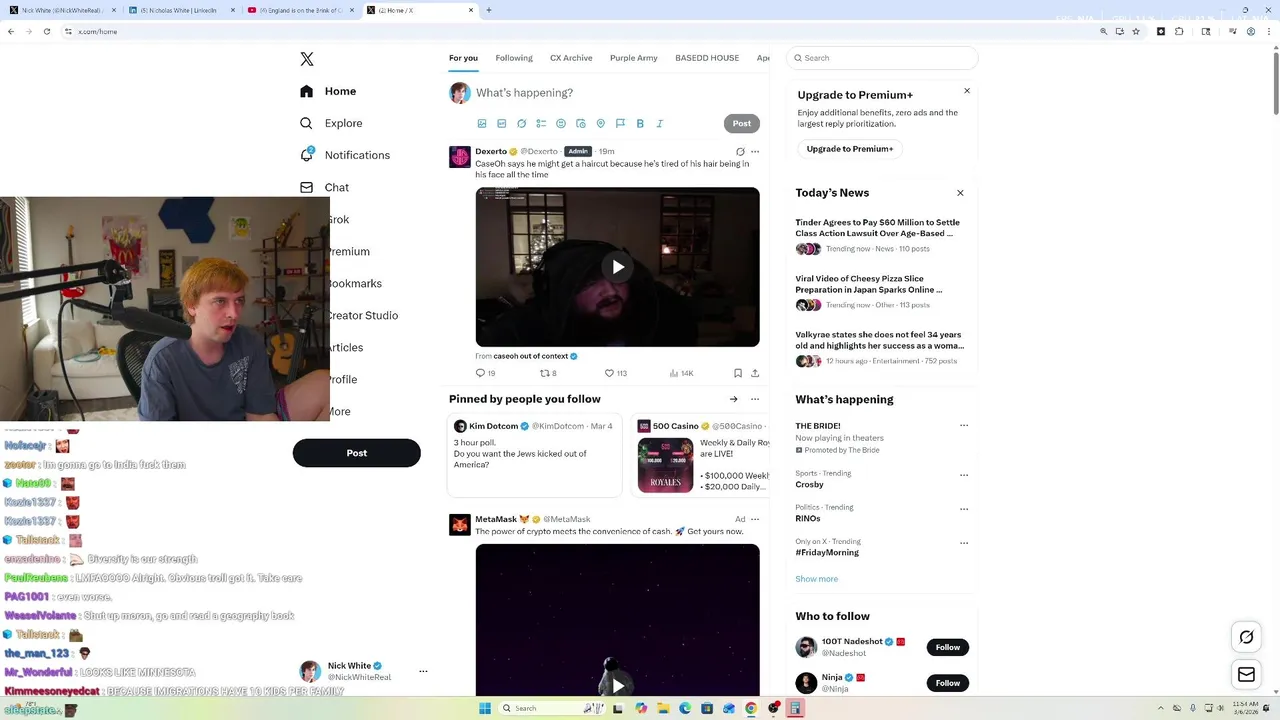This screenshot has width=1280, height=720.
Task: Dismiss the Upgrade to Premium+ card
Action: [967, 91]
